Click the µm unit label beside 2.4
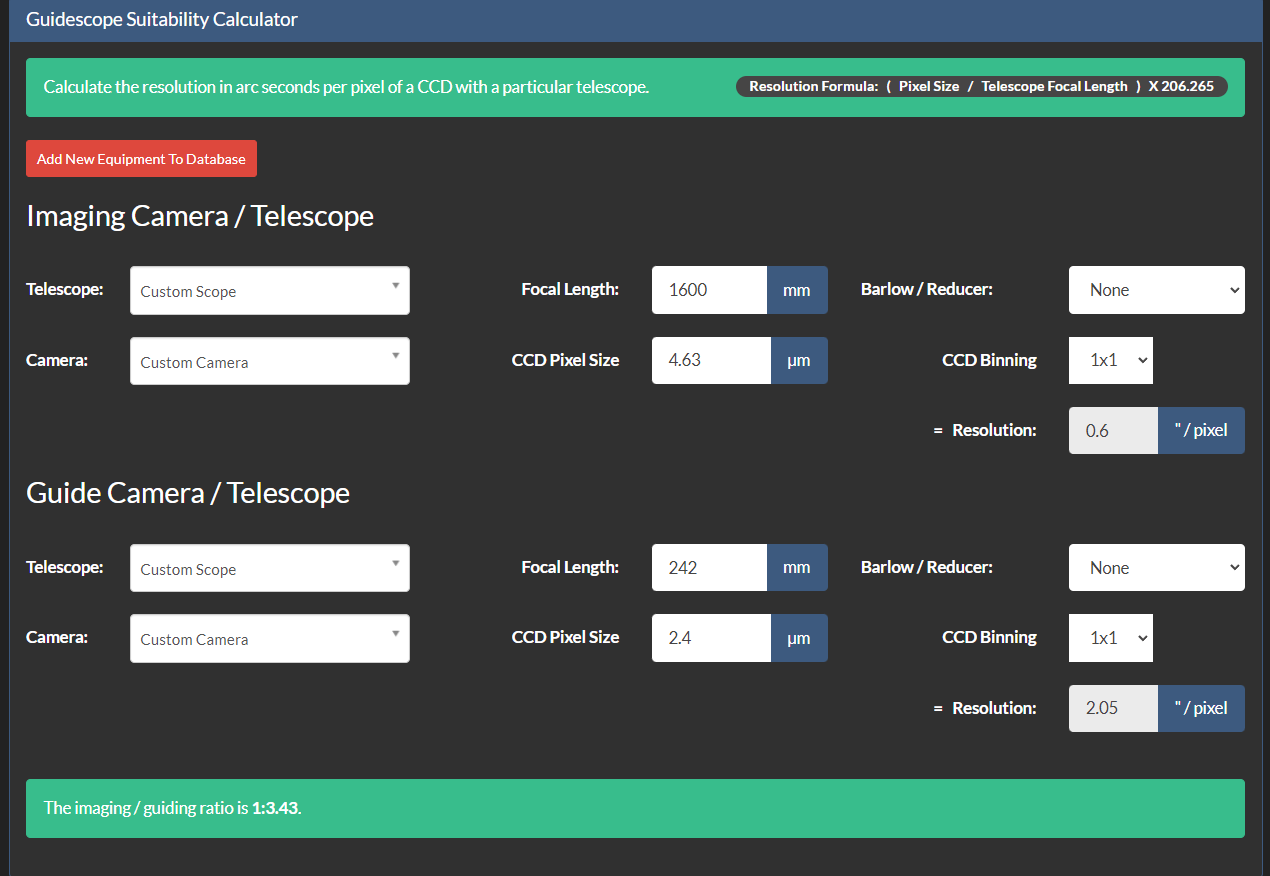Image resolution: width=1270 pixels, height=876 pixels. click(x=799, y=638)
